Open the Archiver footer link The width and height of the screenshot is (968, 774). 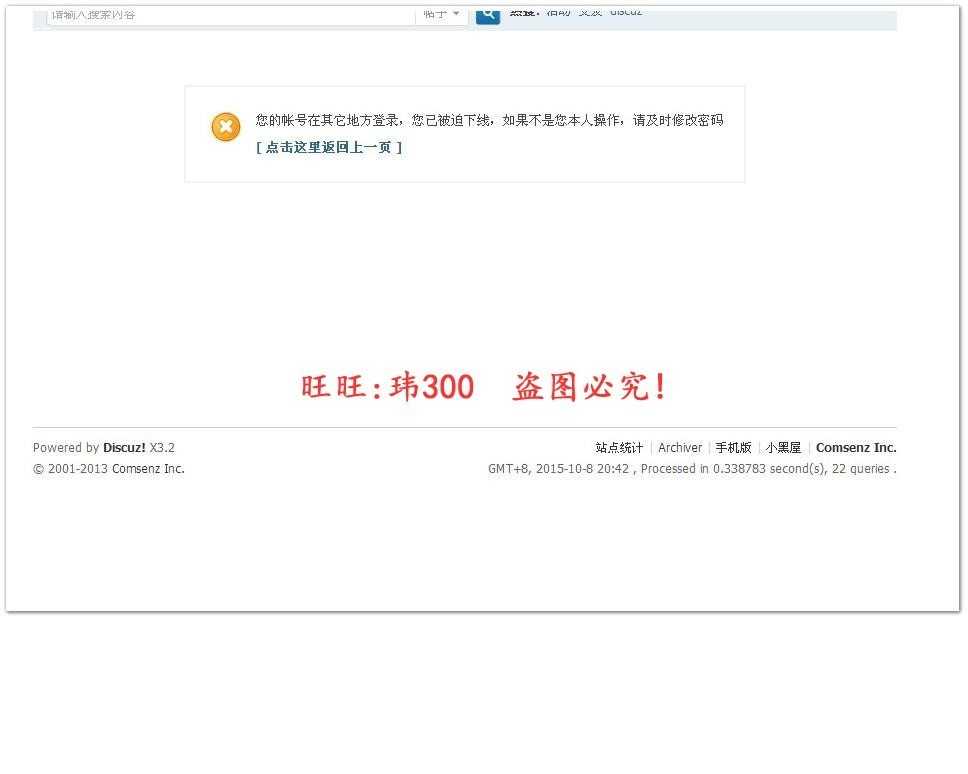click(680, 447)
